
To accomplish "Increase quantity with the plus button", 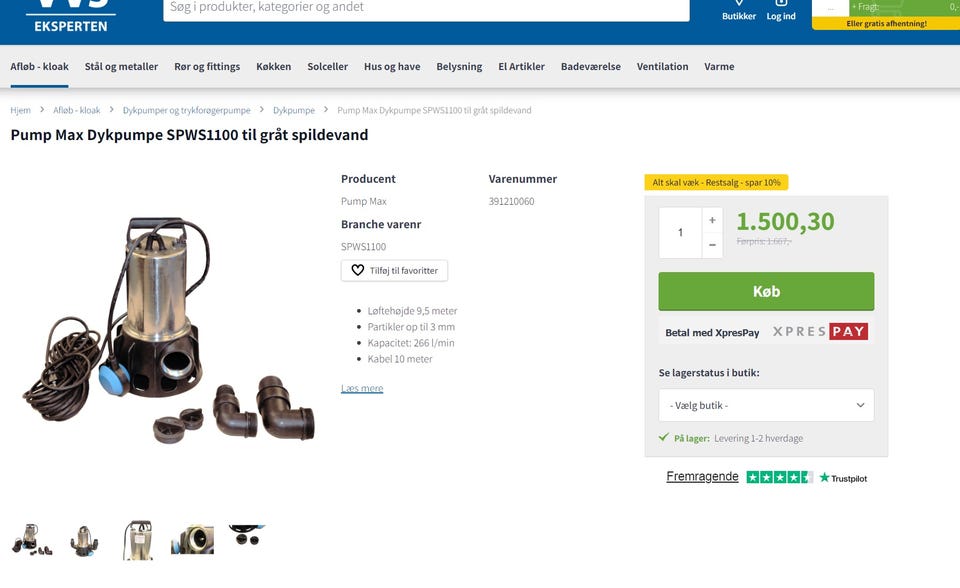I will click(712, 220).
